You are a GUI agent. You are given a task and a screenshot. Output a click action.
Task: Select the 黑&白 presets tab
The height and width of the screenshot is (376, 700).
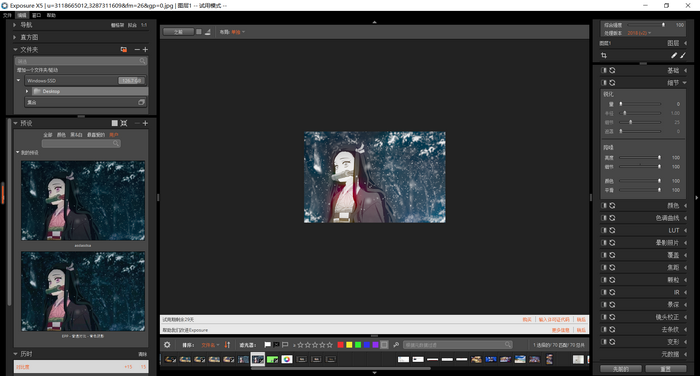[76, 135]
